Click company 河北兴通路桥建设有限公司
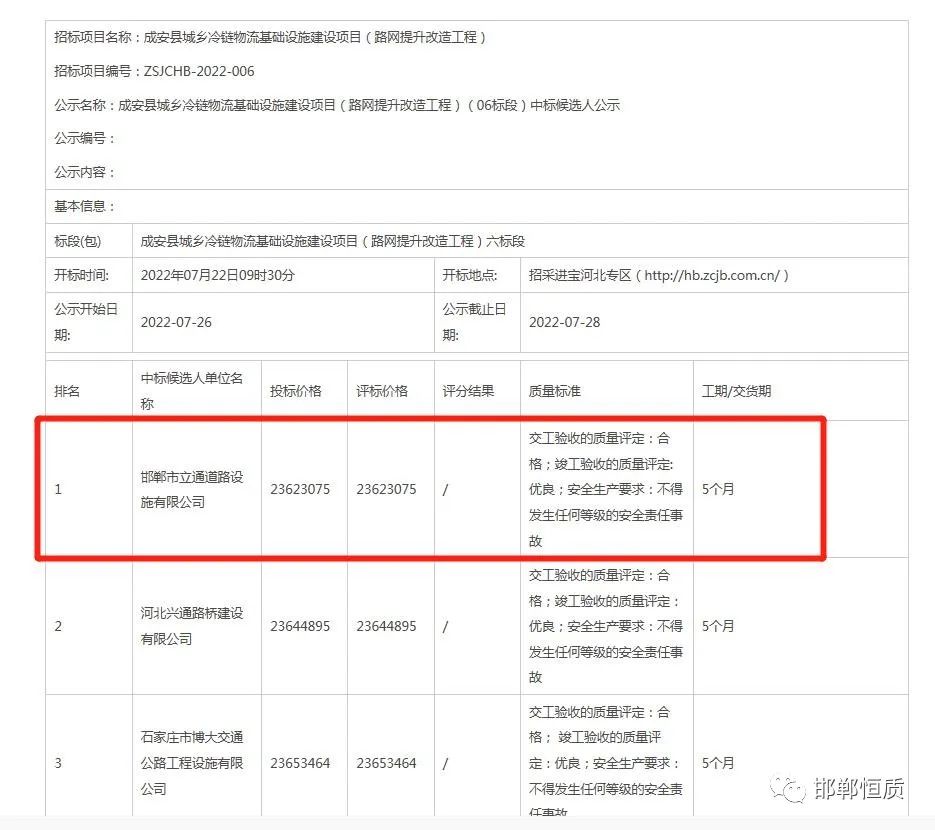 [x=191, y=626]
